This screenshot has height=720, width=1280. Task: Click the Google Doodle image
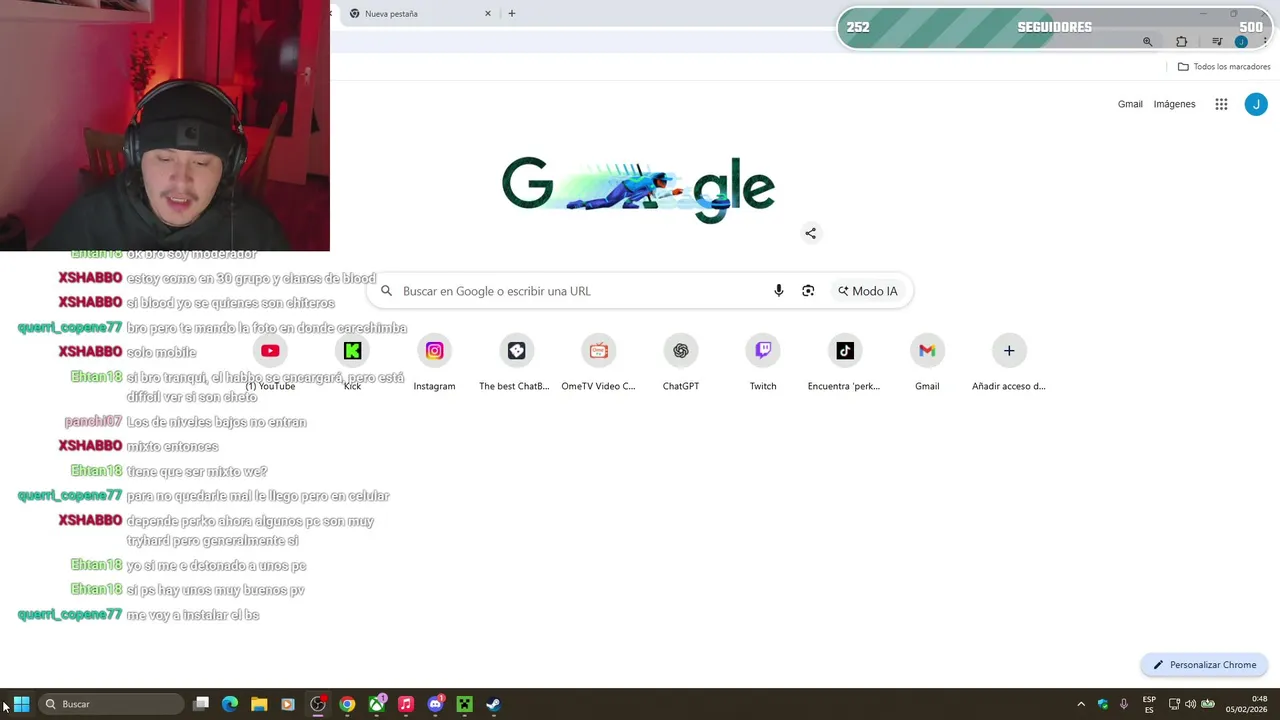pyautogui.click(x=638, y=189)
